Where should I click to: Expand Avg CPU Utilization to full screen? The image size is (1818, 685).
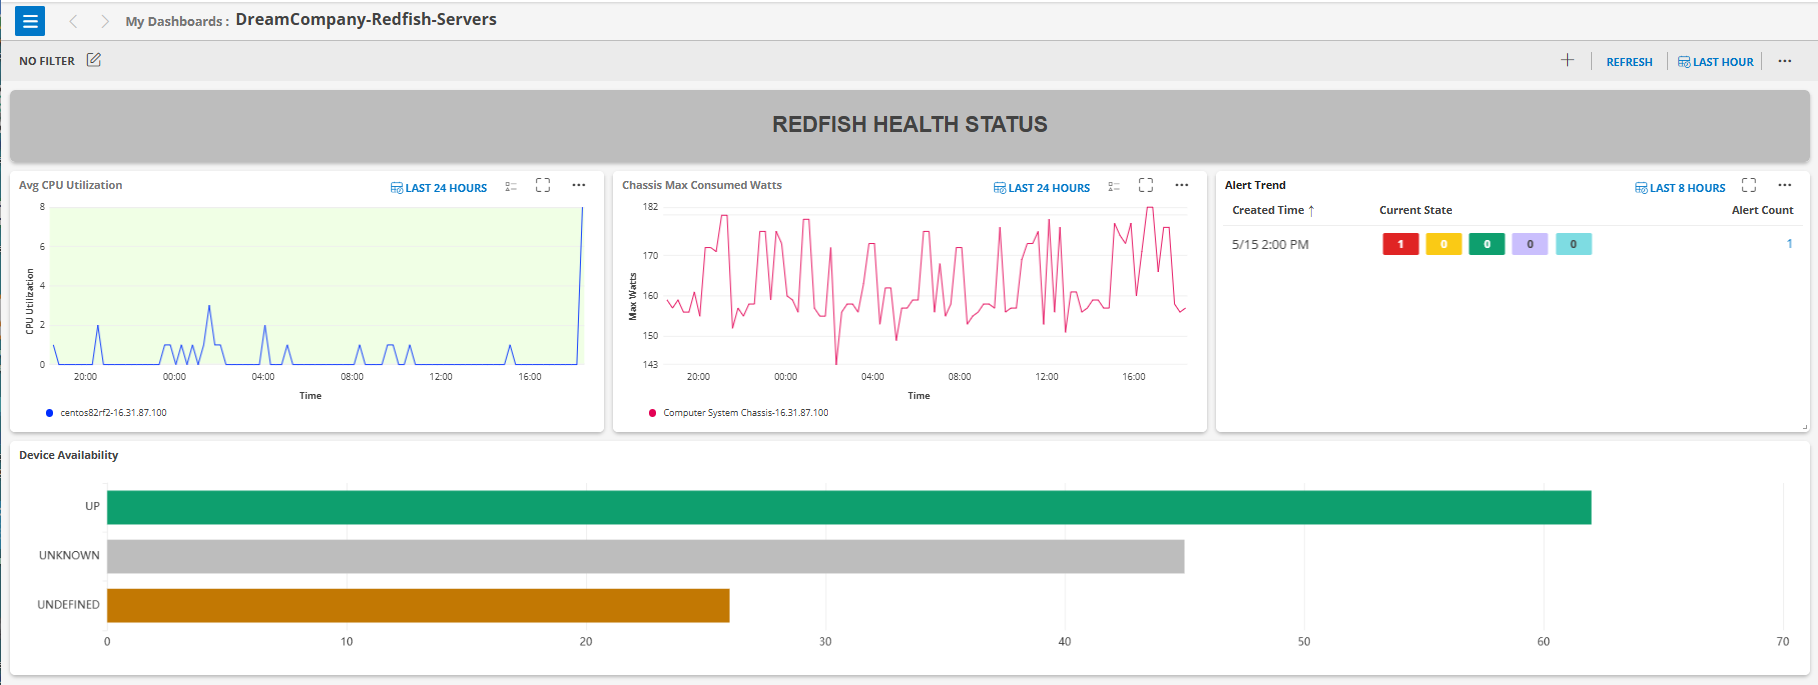click(543, 185)
